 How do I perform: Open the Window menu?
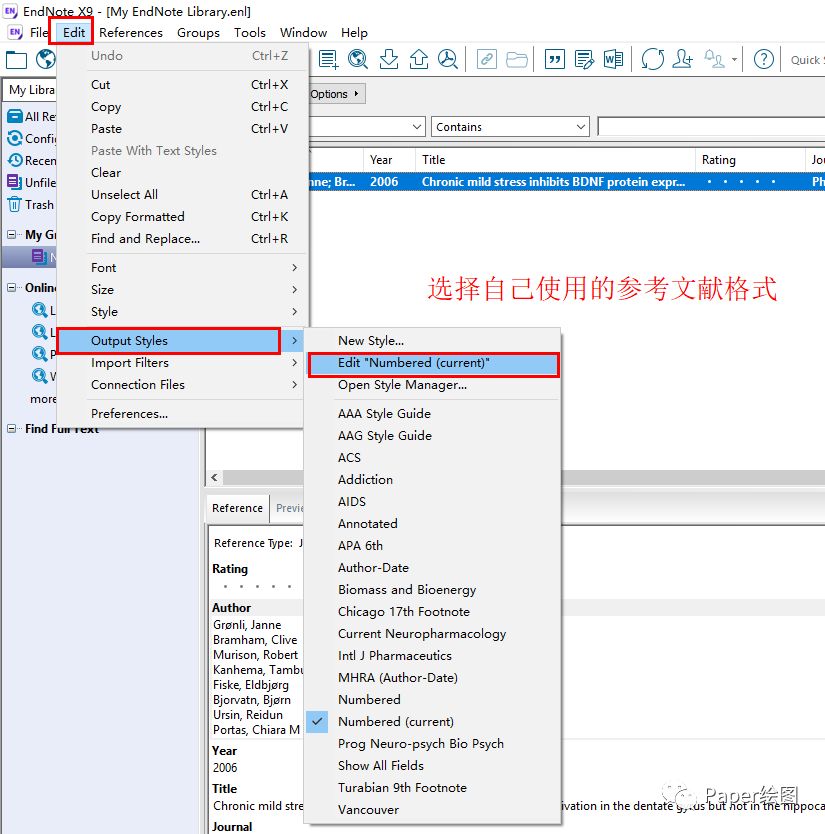tap(303, 32)
